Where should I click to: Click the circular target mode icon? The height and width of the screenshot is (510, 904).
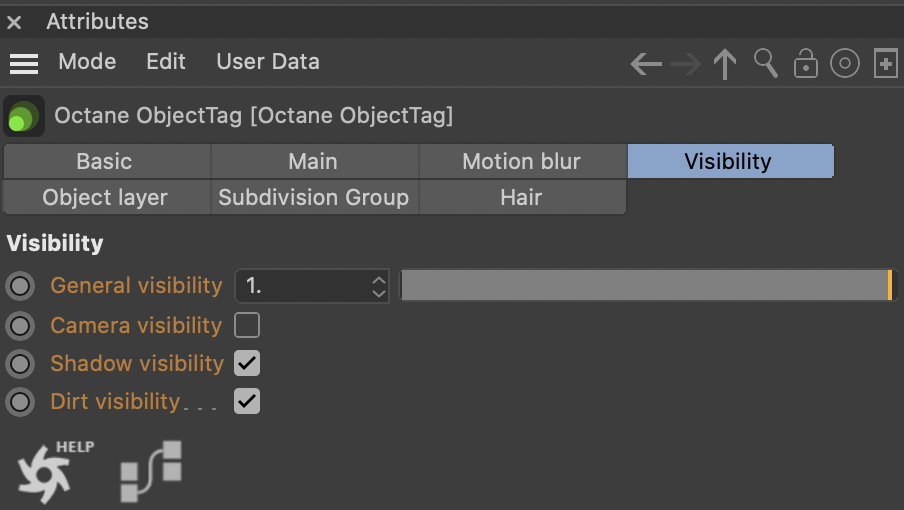click(x=845, y=65)
